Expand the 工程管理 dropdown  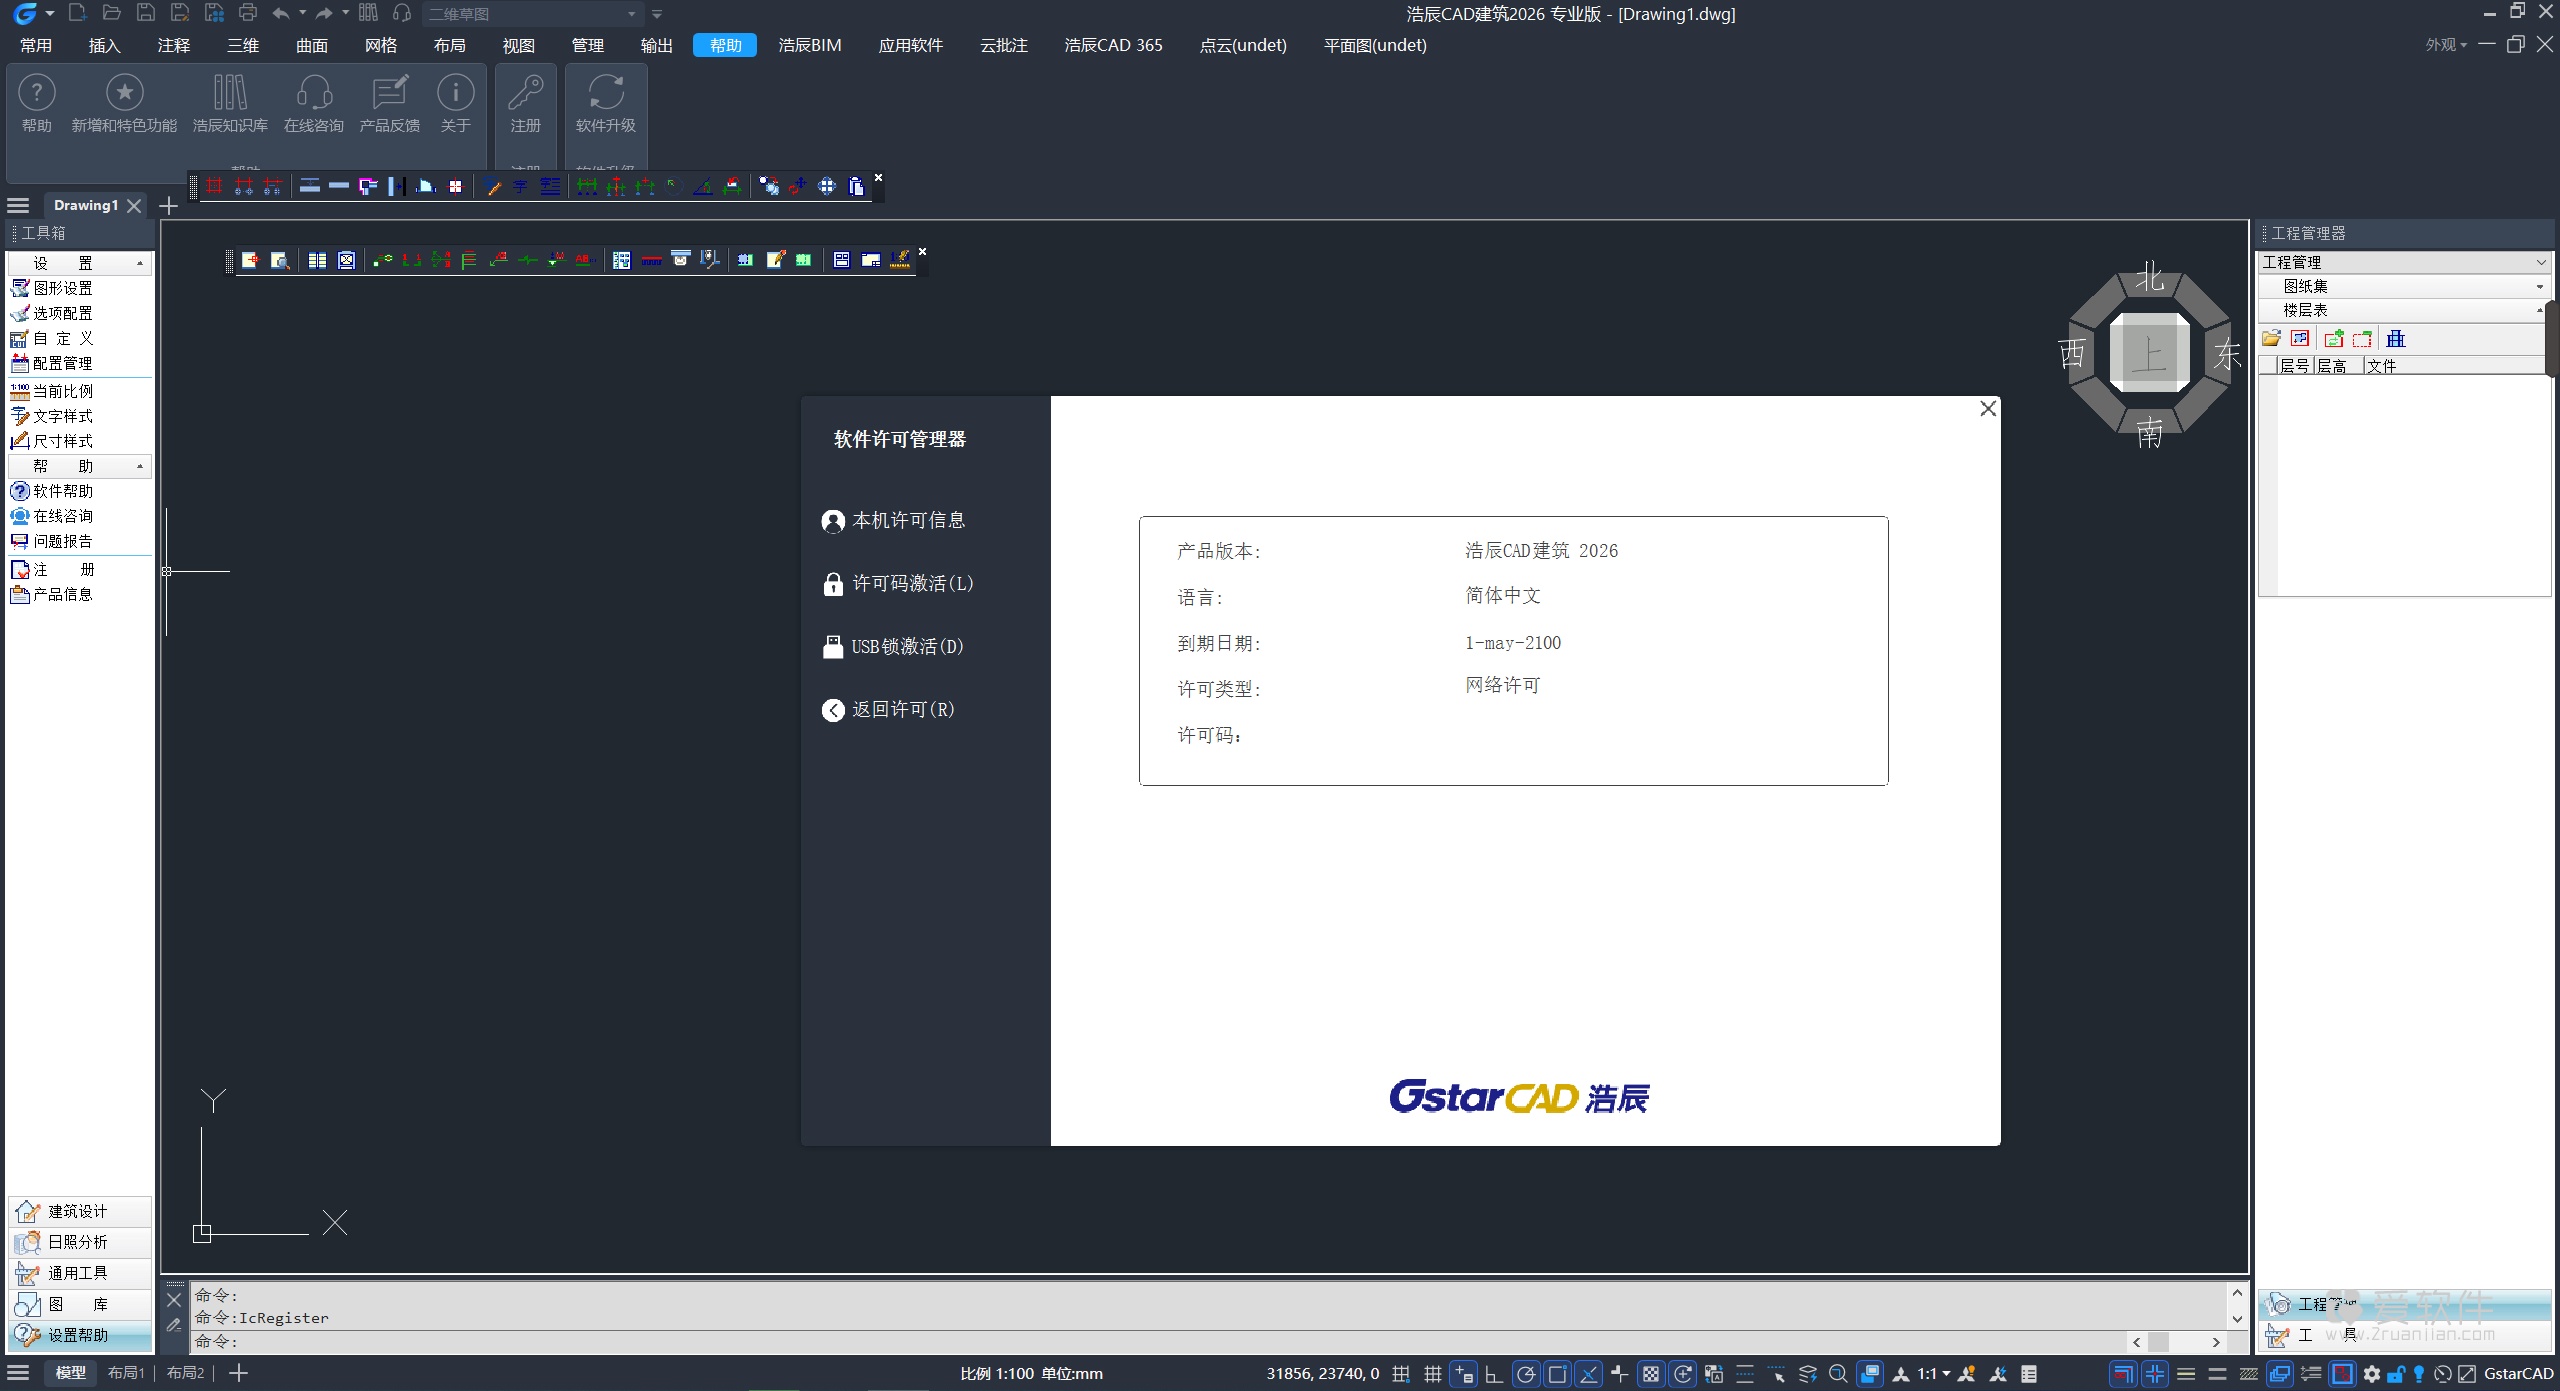tap(2541, 262)
